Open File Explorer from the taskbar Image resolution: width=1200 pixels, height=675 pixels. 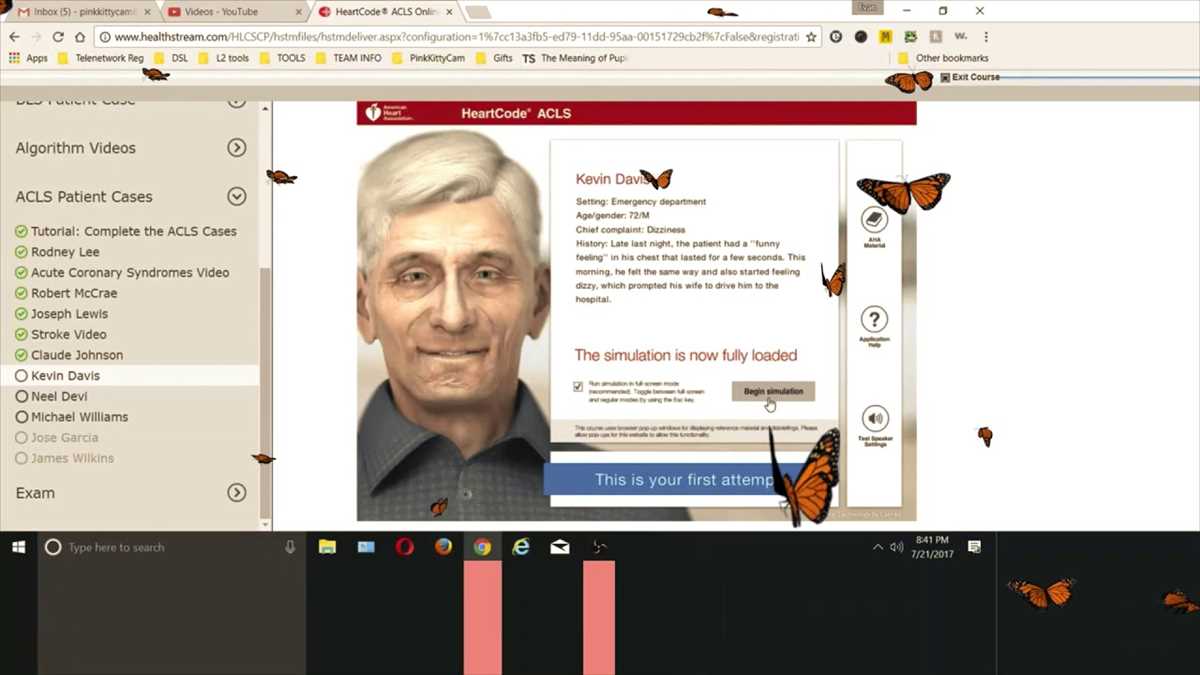[327, 547]
